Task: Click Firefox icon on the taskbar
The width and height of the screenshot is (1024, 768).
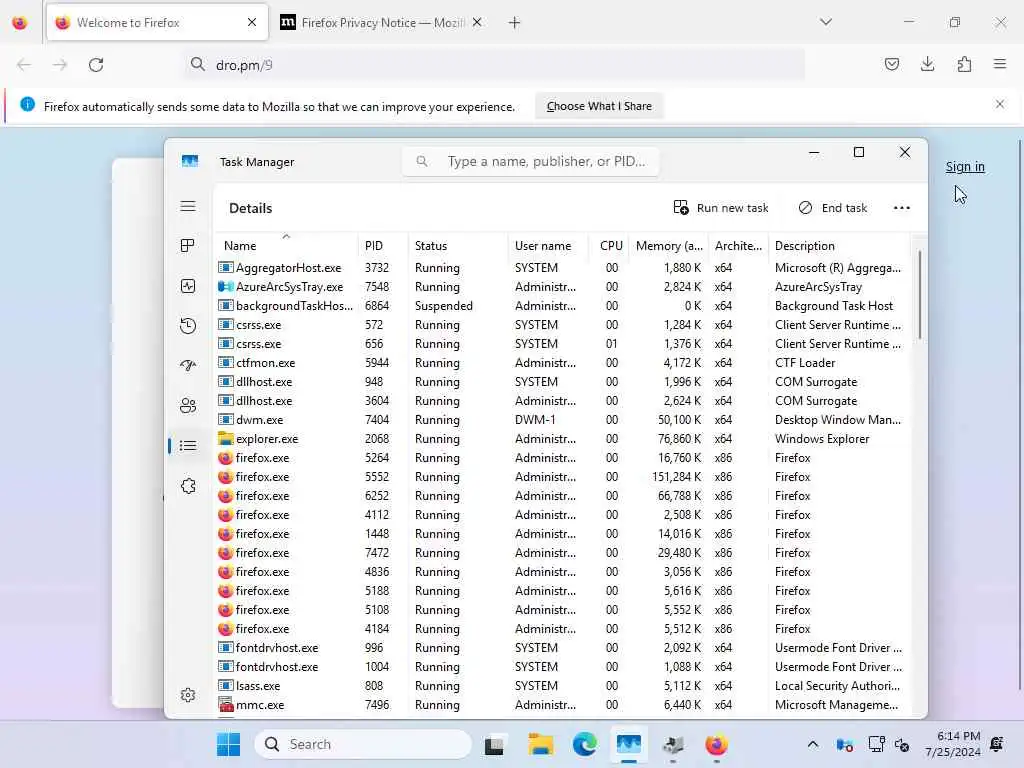Action: (x=716, y=744)
